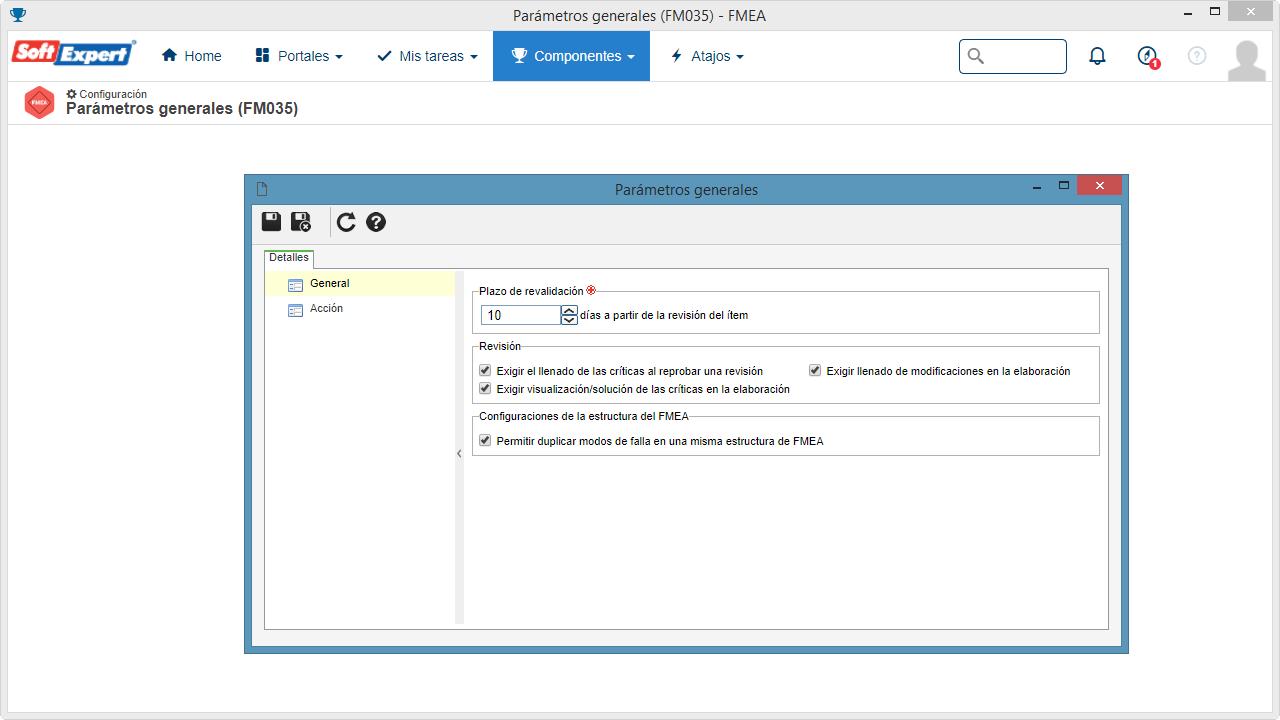Click the Refresh circular arrow icon
This screenshot has width=1280, height=720.
[346, 222]
